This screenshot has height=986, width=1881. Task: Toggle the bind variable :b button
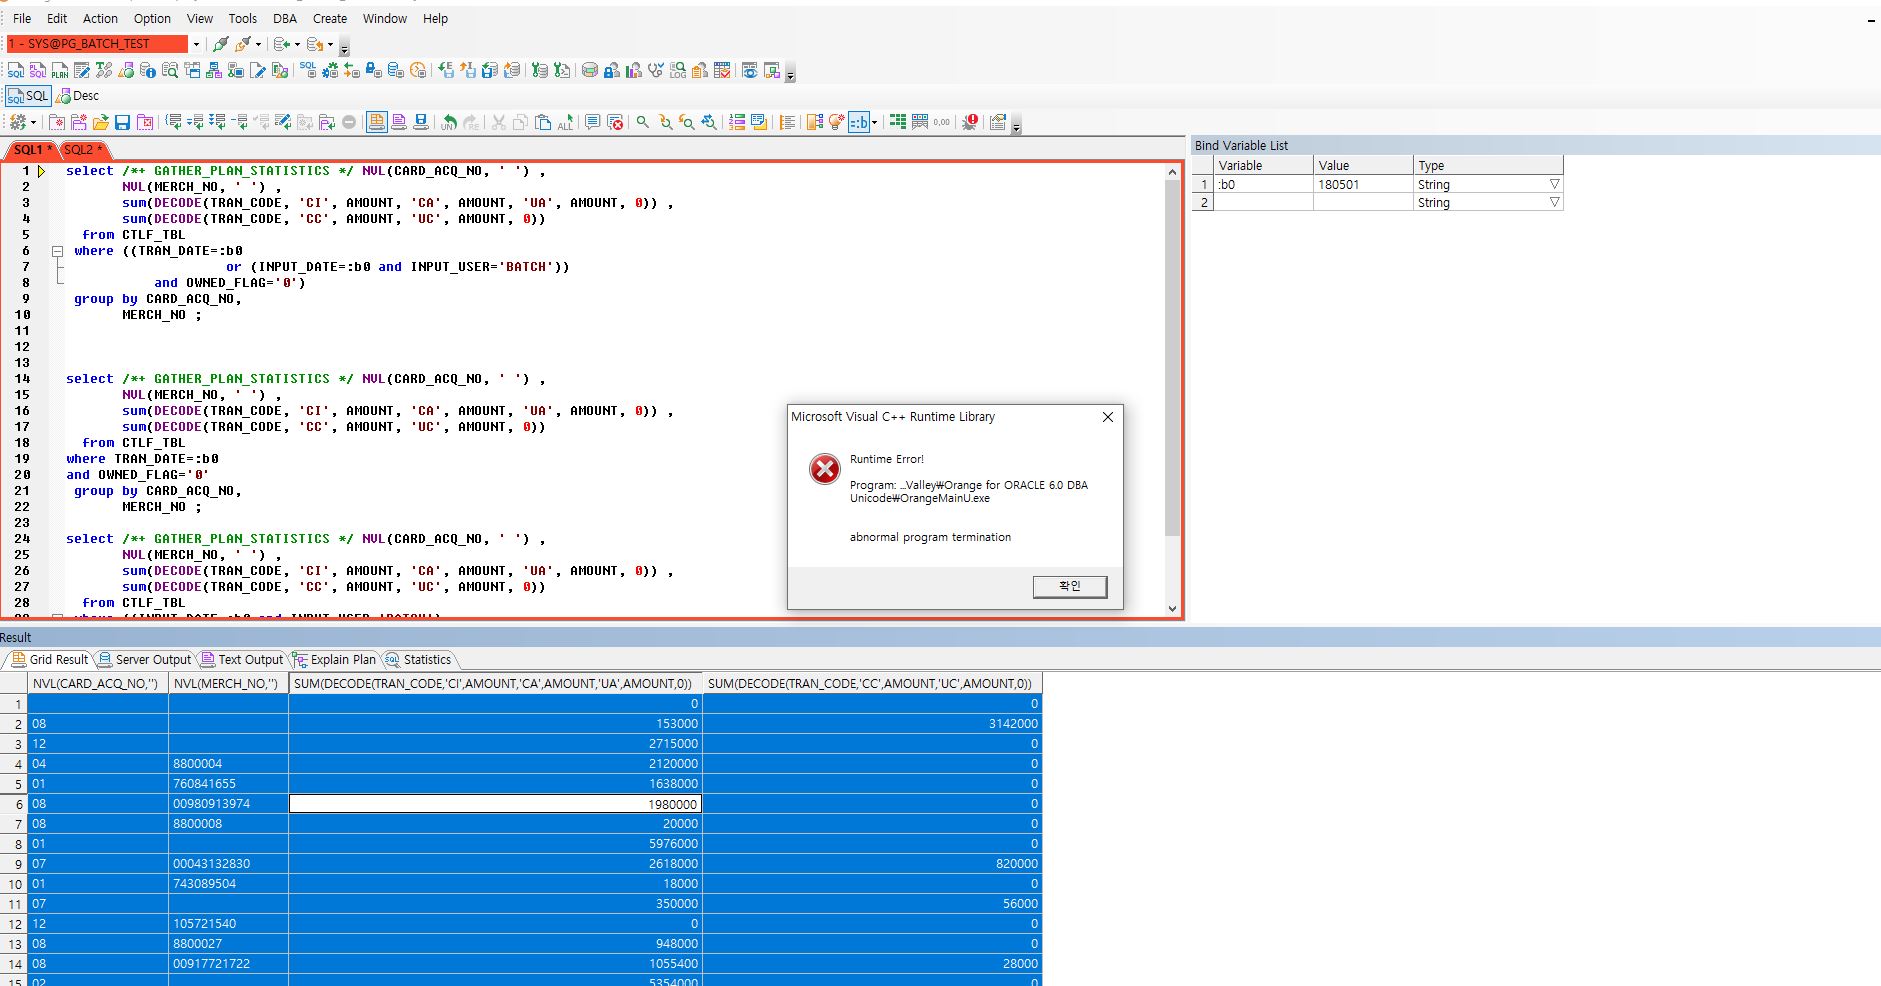pos(859,122)
